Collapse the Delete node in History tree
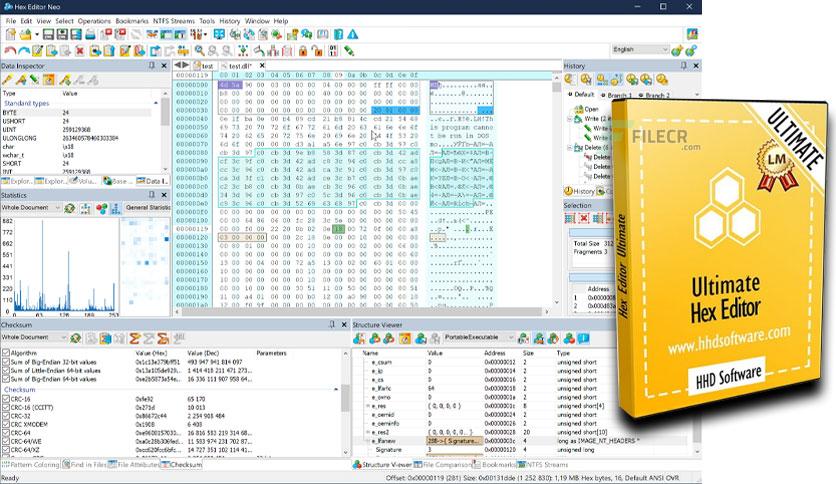836x484 pixels. coord(569,148)
